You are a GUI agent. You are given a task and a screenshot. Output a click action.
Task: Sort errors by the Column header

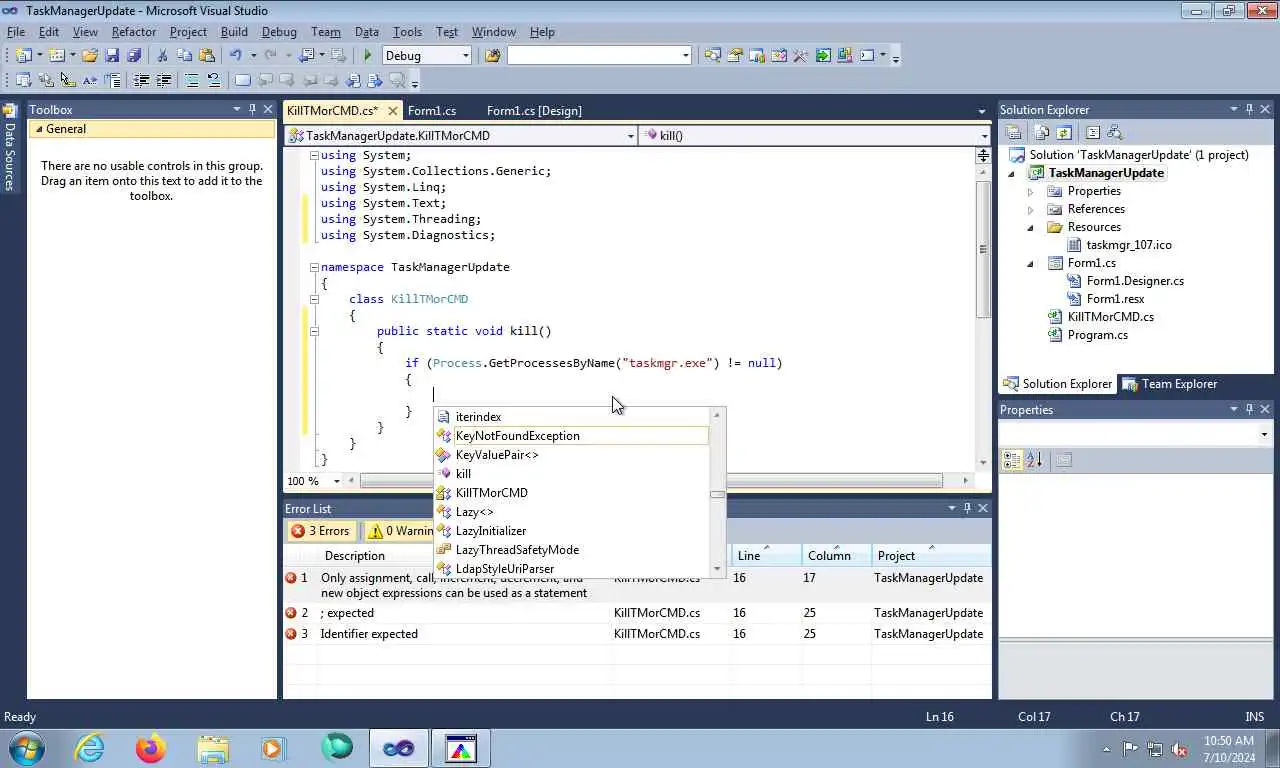(x=836, y=556)
